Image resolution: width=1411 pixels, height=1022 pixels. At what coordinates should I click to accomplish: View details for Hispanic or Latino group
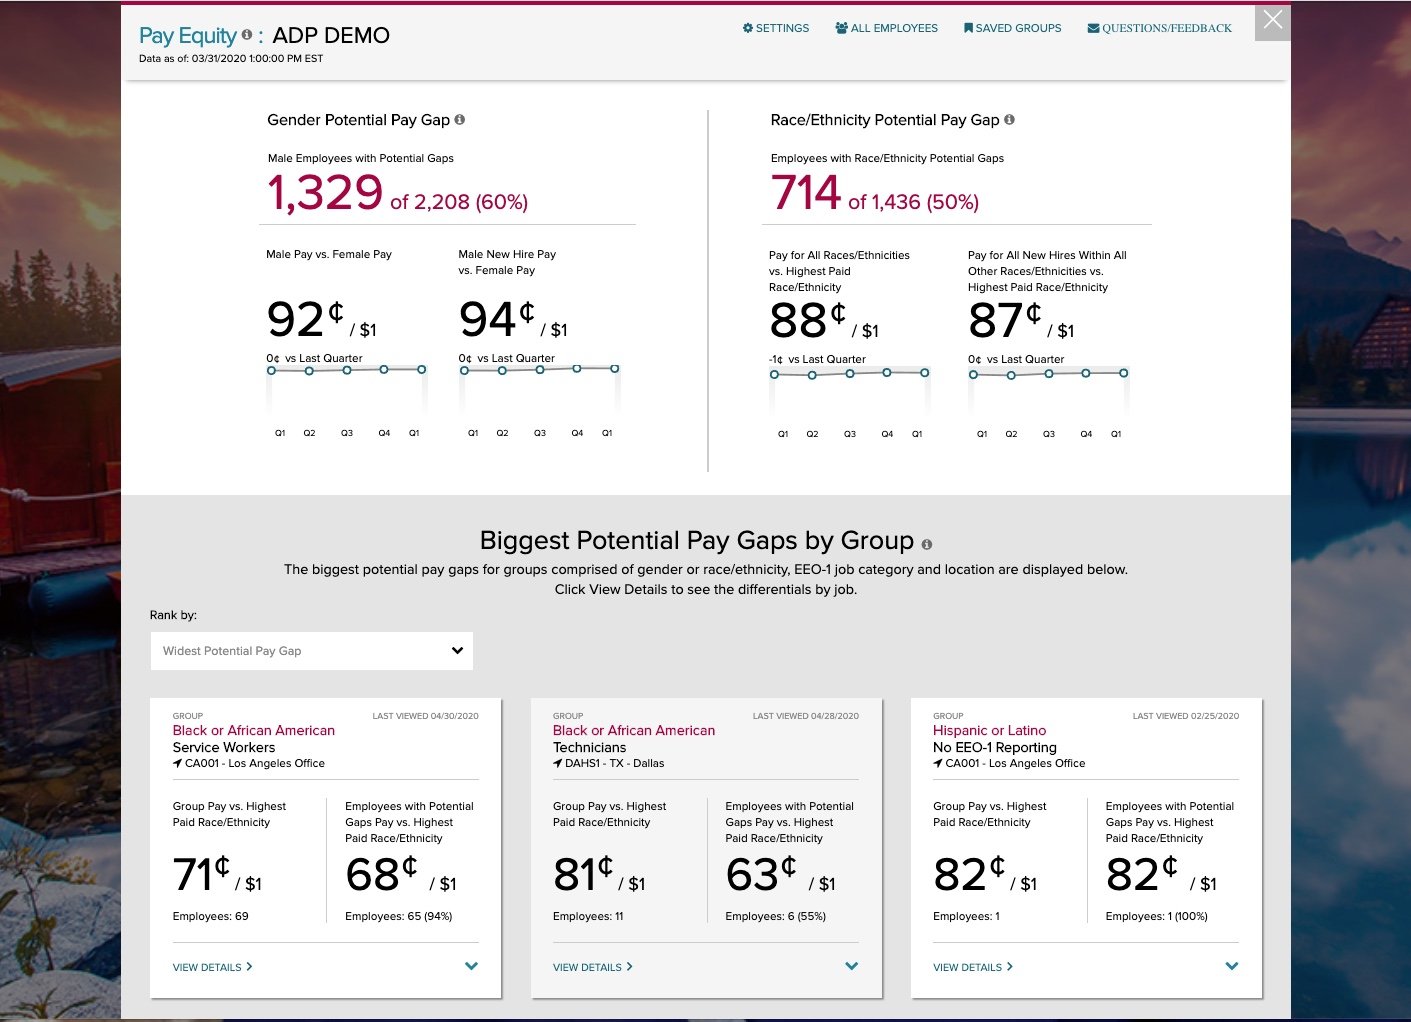(972, 967)
